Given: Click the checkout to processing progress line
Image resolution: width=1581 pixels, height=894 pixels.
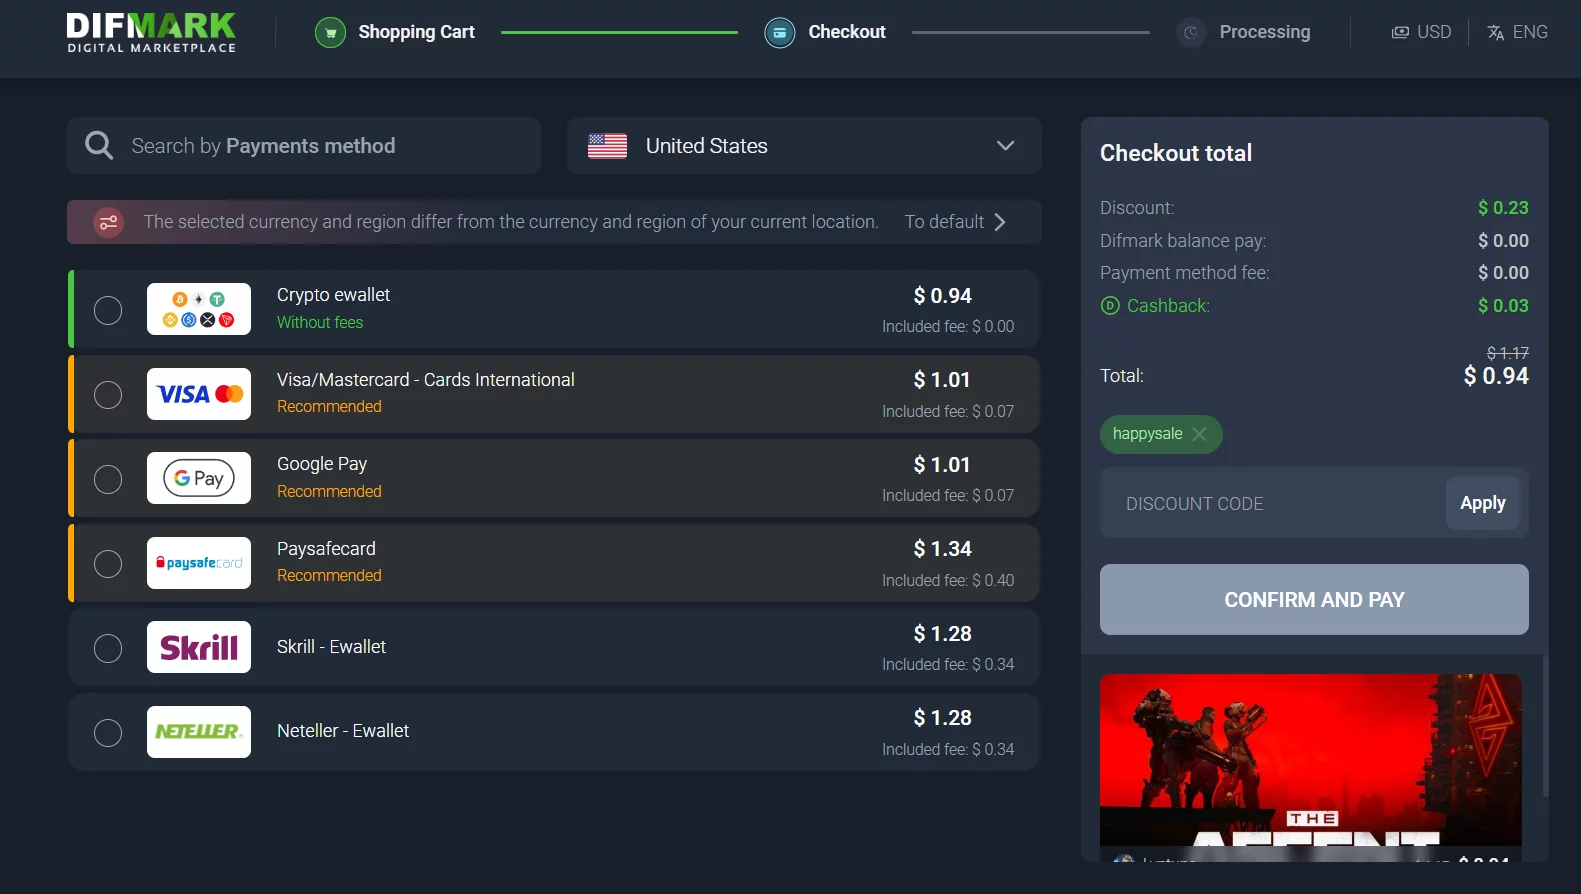Looking at the screenshot, I should click(1031, 32).
